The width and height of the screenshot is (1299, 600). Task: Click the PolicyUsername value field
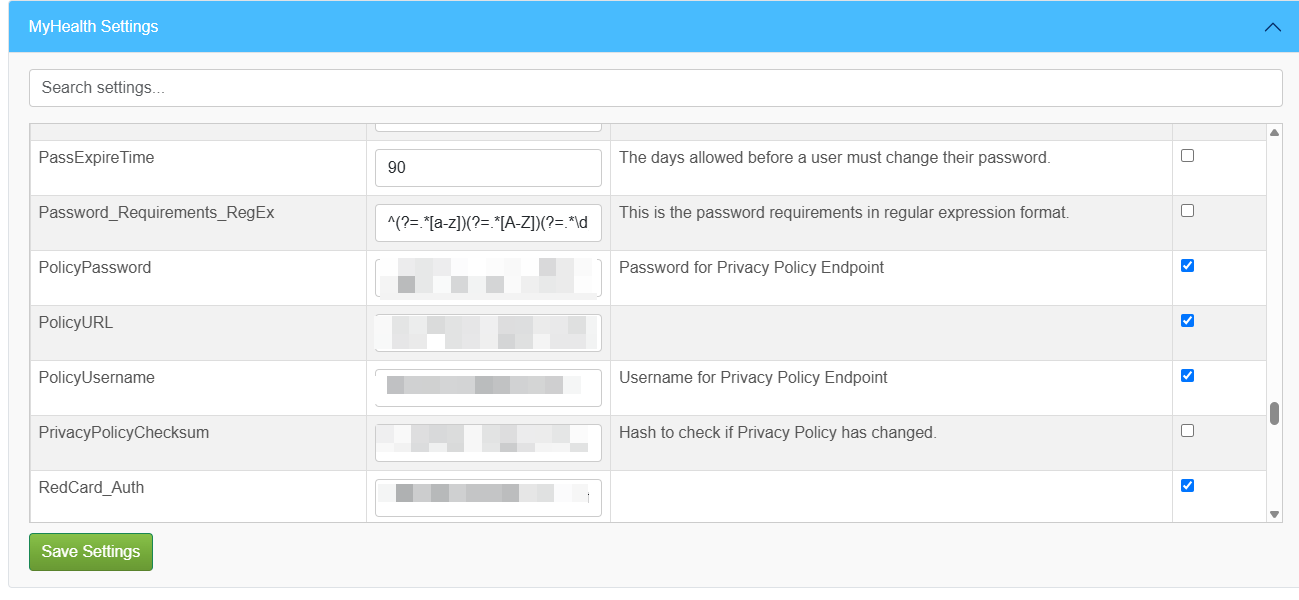488,388
